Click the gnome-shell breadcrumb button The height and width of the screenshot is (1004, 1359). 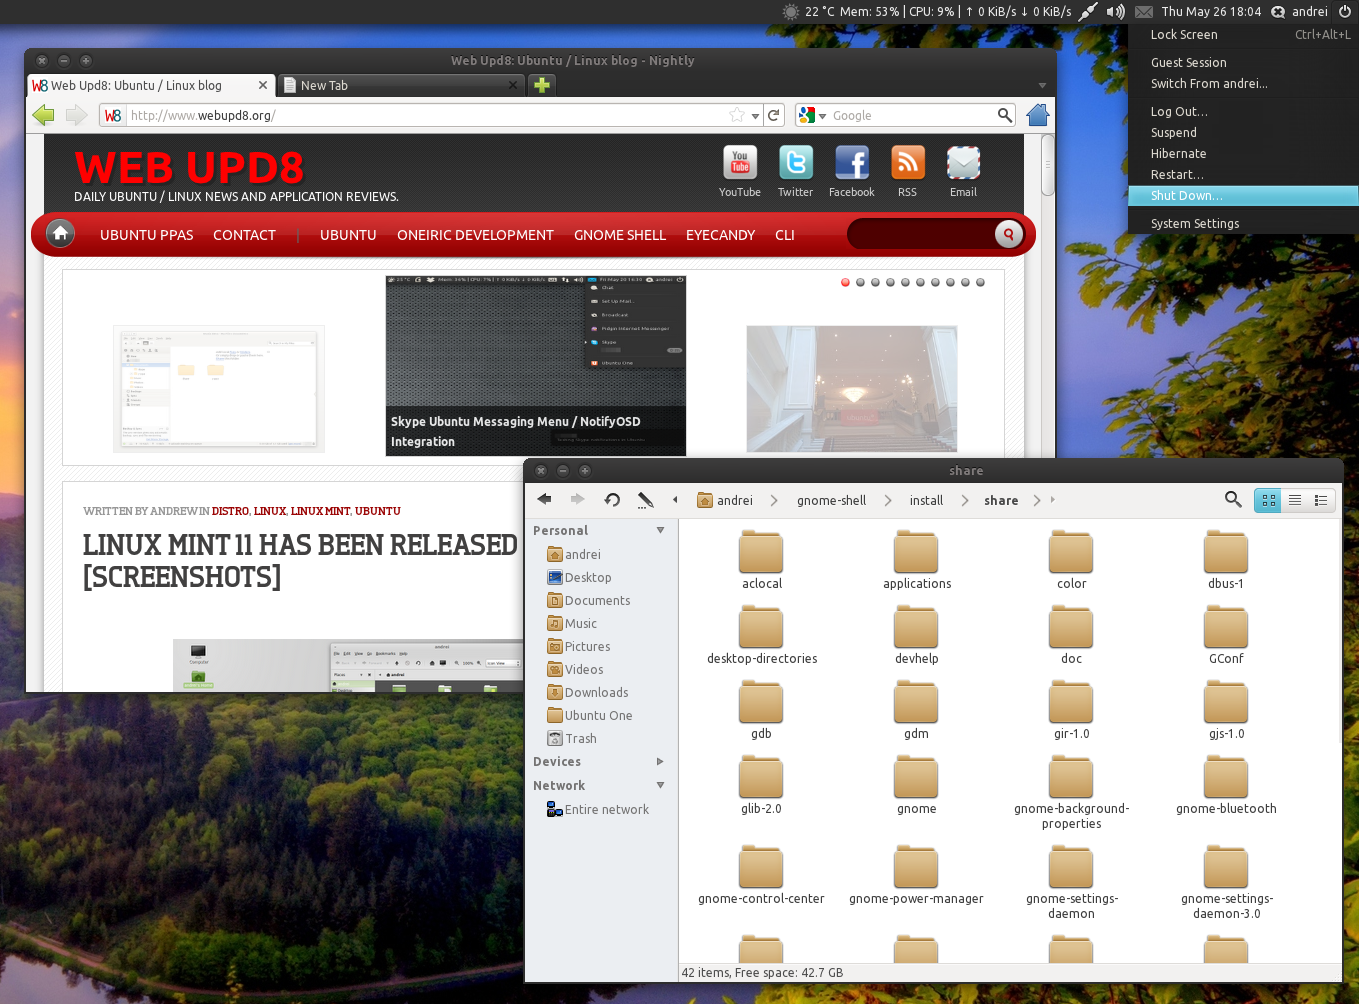coord(831,500)
